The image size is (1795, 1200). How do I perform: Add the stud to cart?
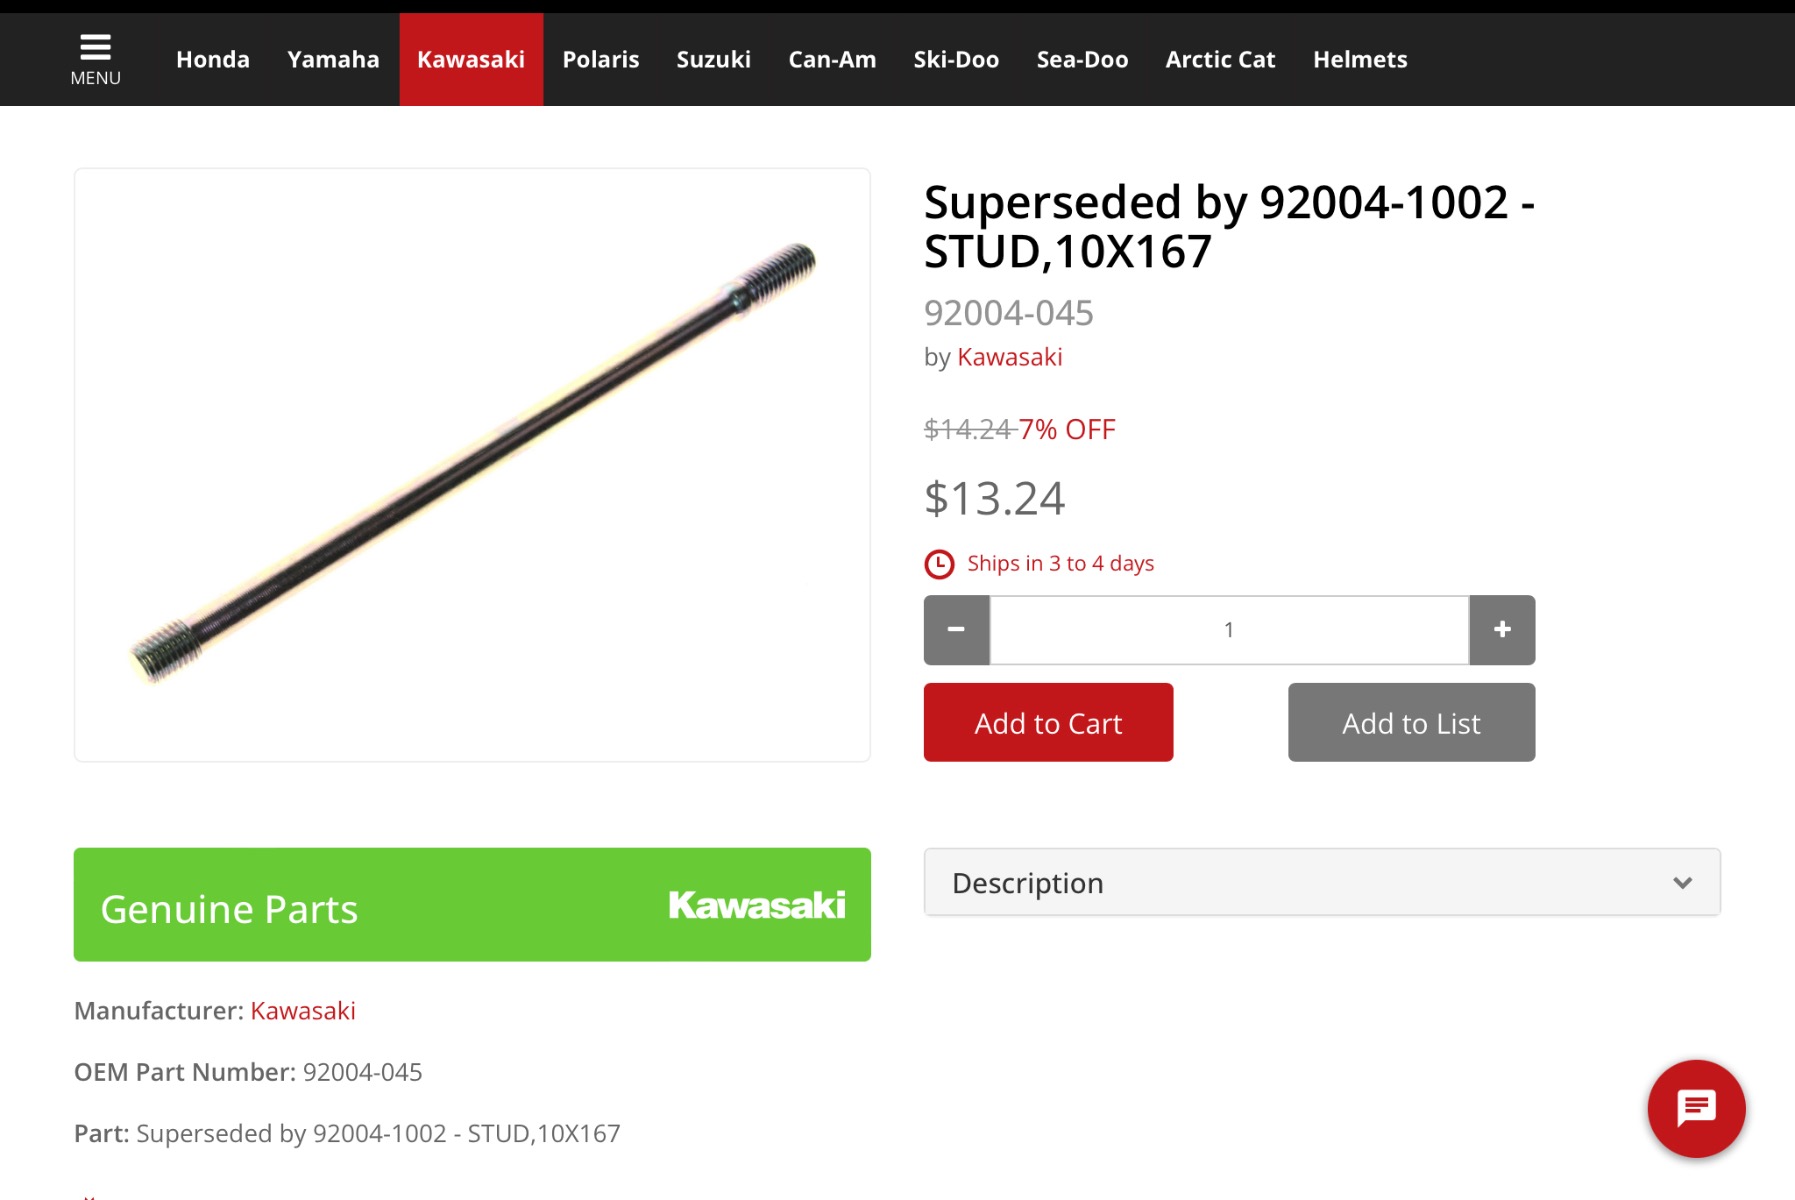point(1048,722)
